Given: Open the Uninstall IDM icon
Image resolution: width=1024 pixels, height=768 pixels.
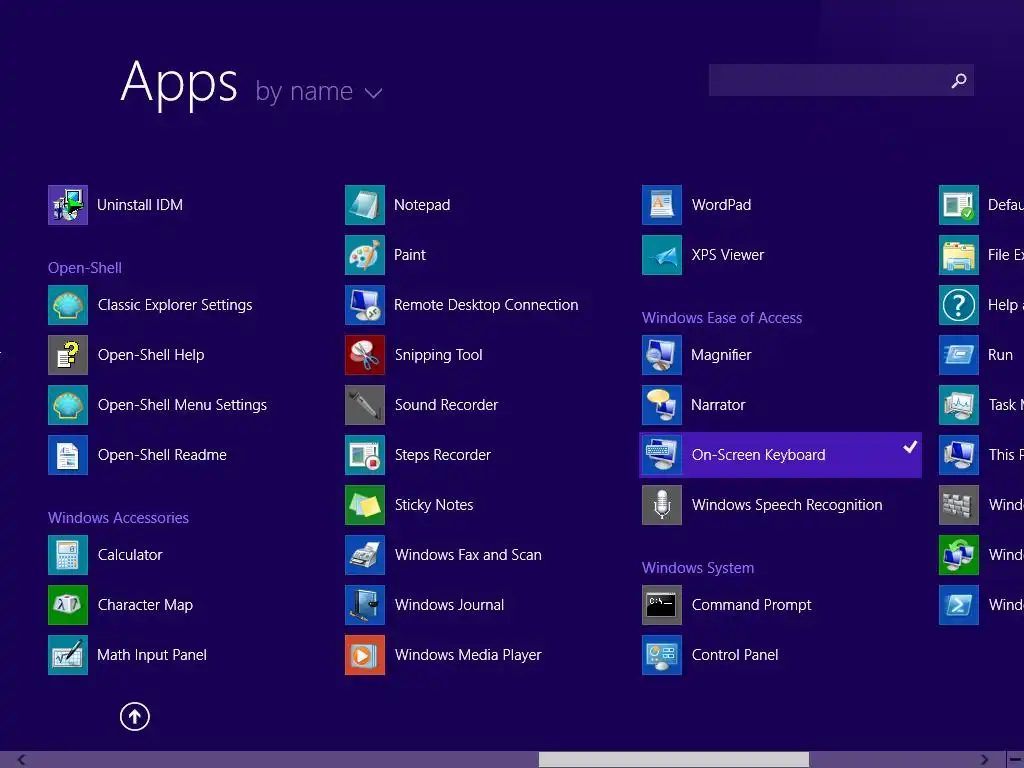Looking at the screenshot, I should point(68,205).
